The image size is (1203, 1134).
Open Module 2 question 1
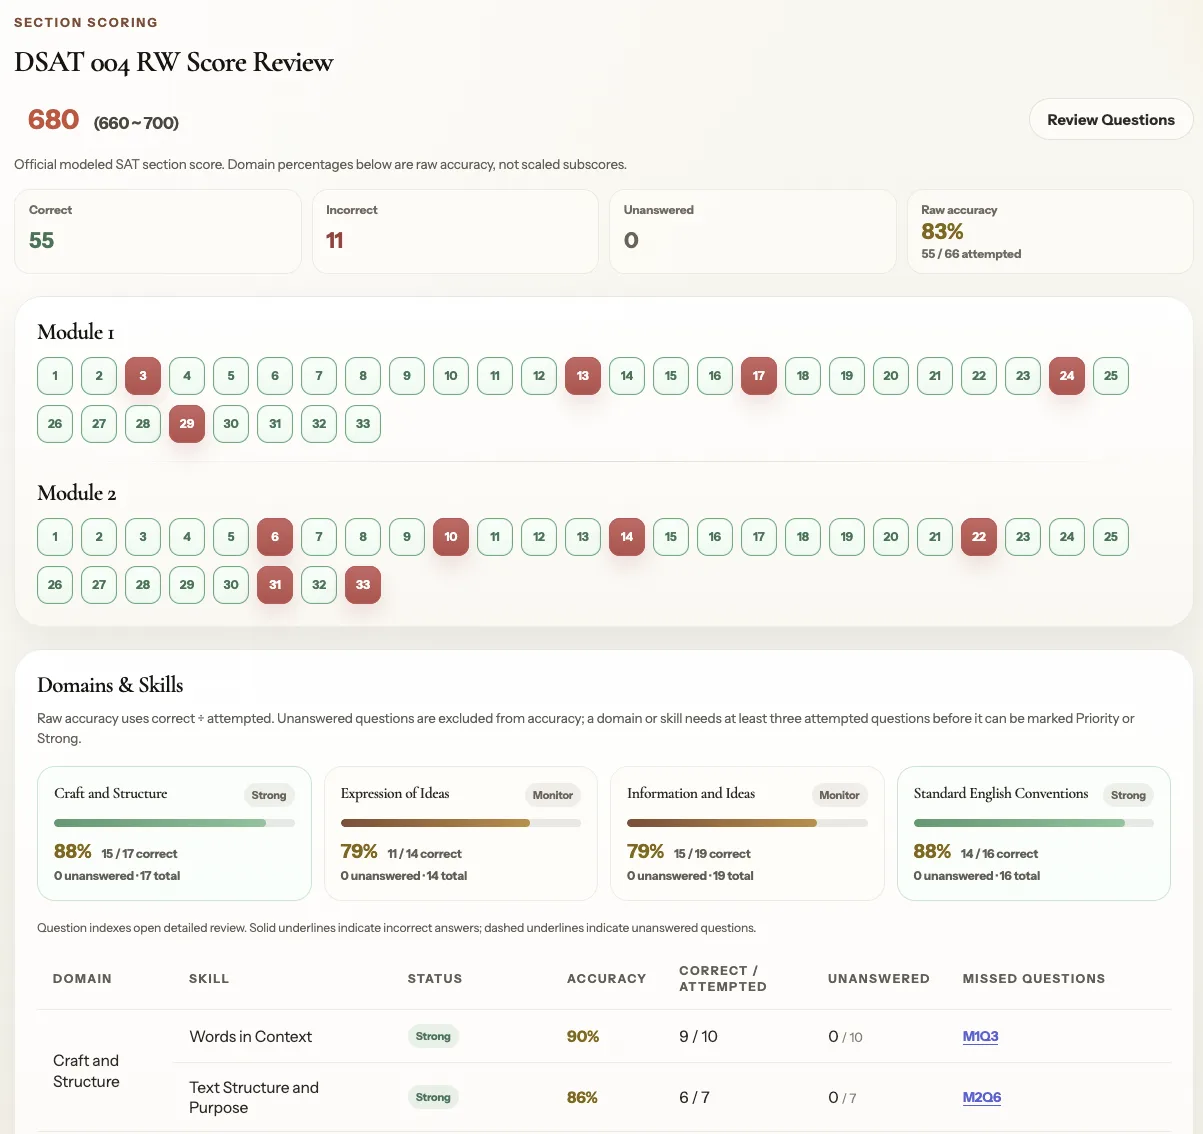click(x=55, y=537)
